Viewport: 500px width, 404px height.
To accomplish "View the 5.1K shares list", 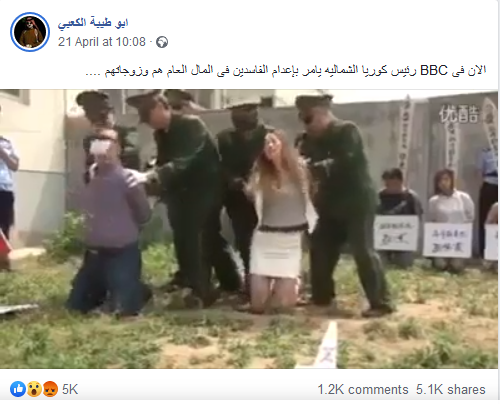I will (x=450, y=389).
